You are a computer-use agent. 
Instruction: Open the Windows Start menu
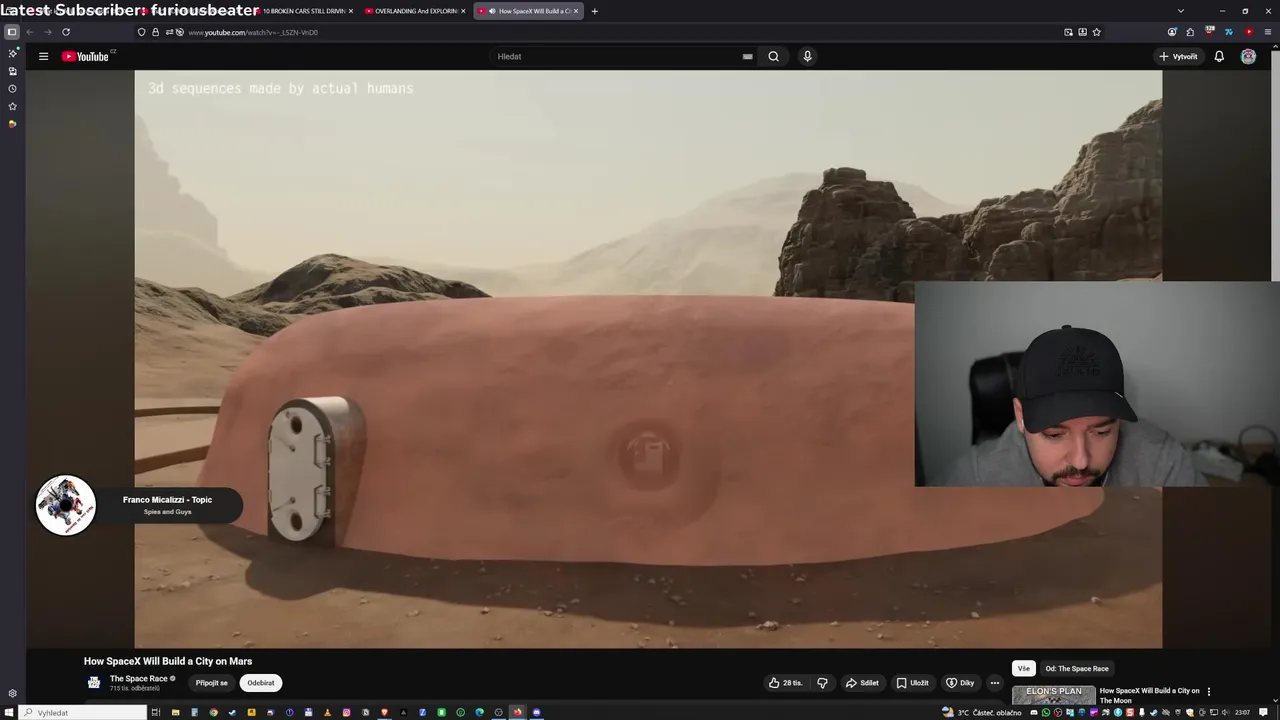pyautogui.click(x=9, y=712)
